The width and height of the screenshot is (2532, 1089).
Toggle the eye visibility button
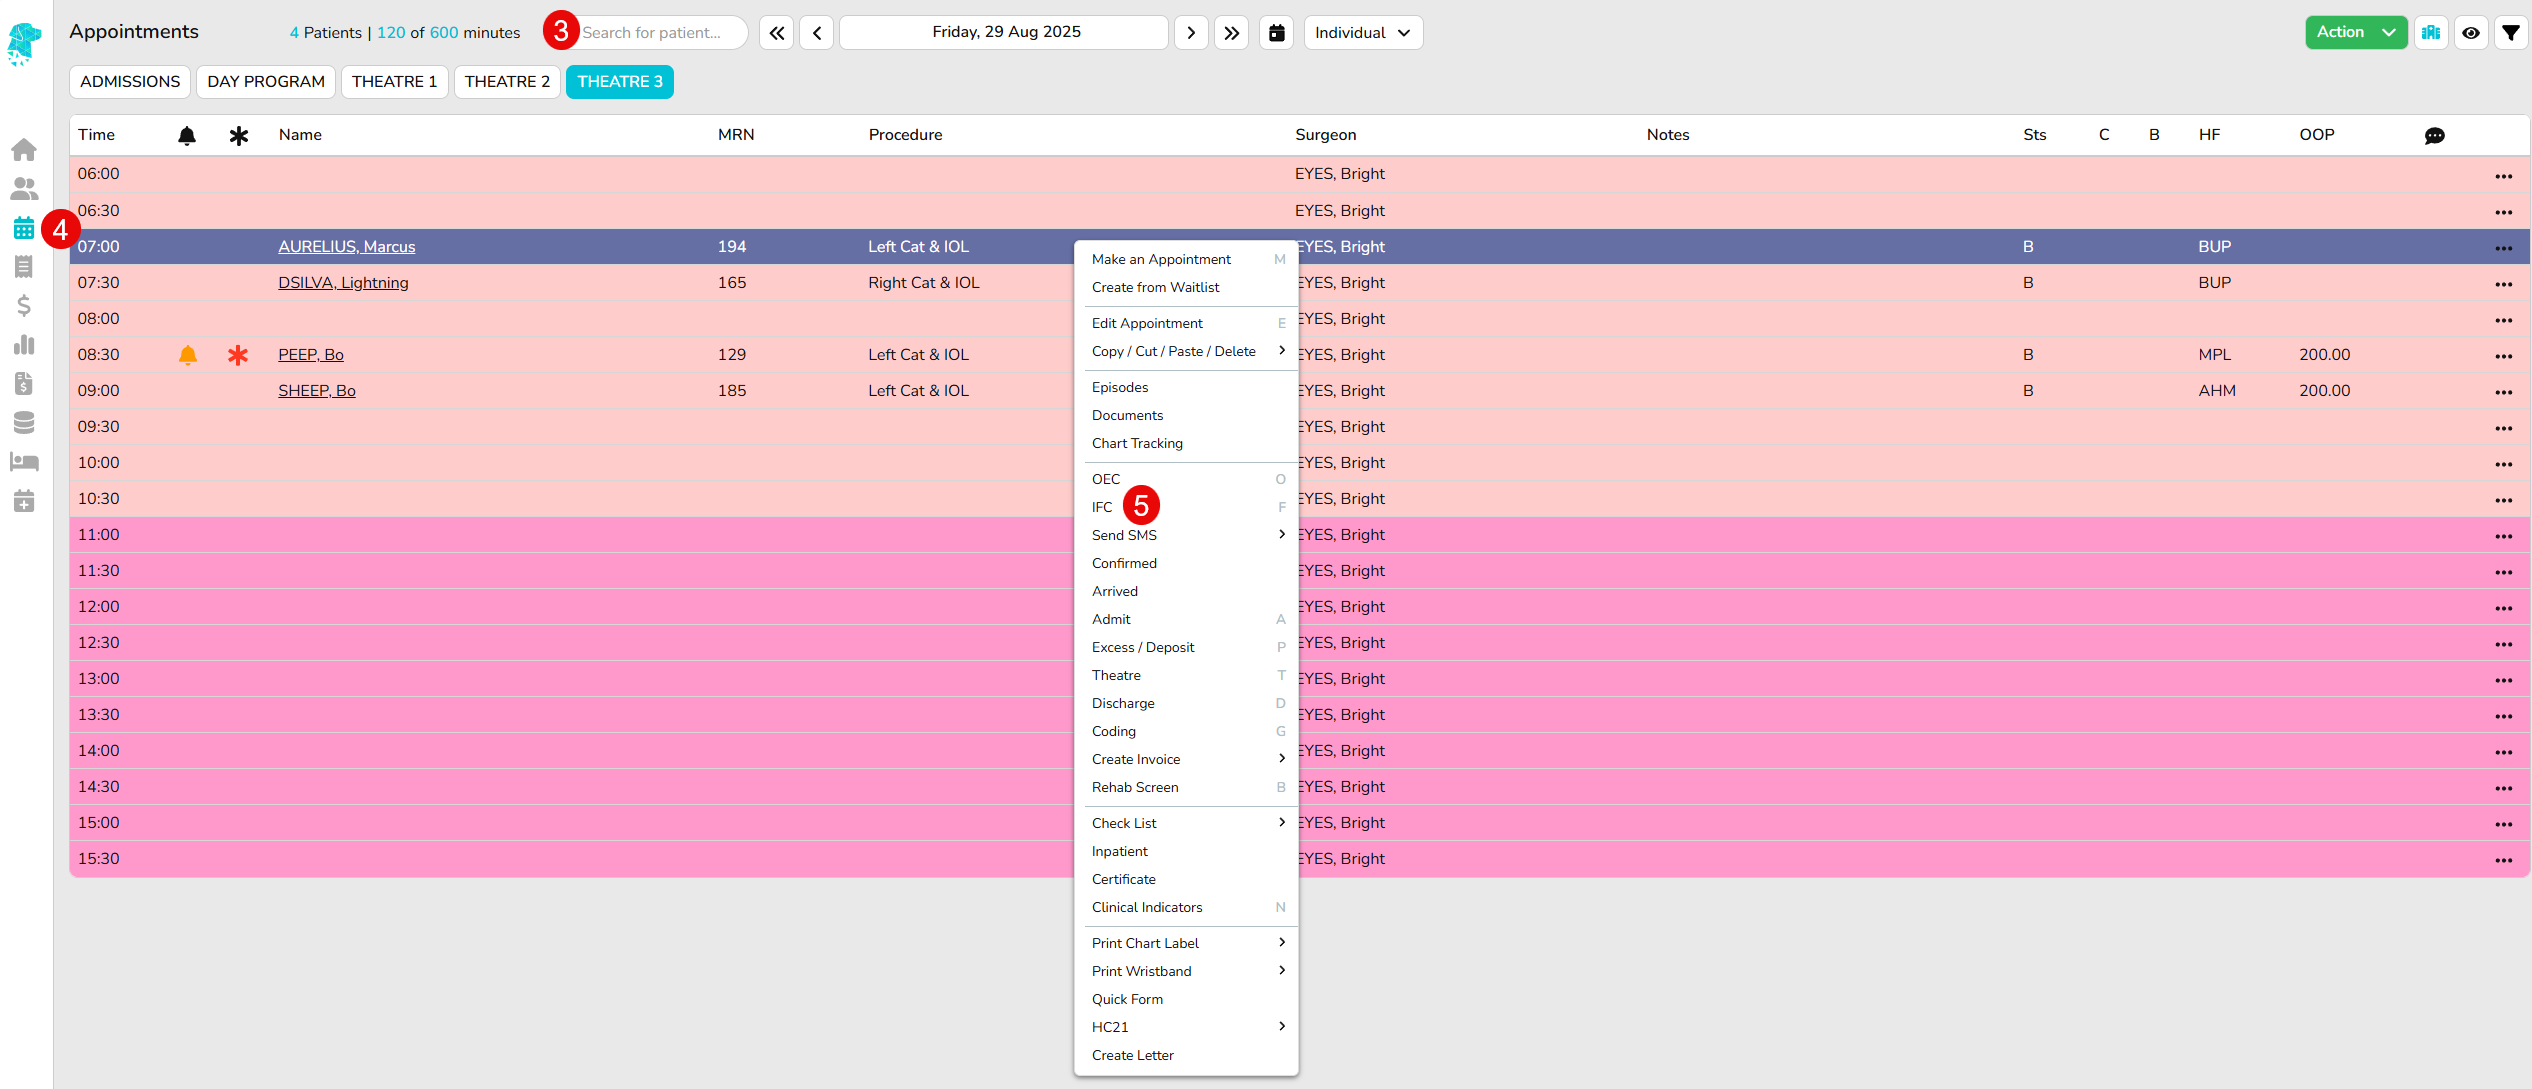coord(2471,33)
